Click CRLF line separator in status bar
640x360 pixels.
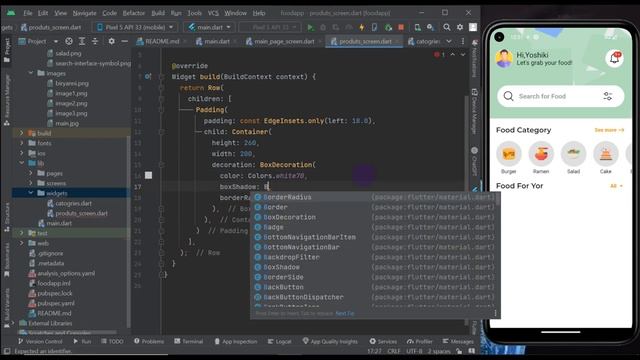[393, 351]
